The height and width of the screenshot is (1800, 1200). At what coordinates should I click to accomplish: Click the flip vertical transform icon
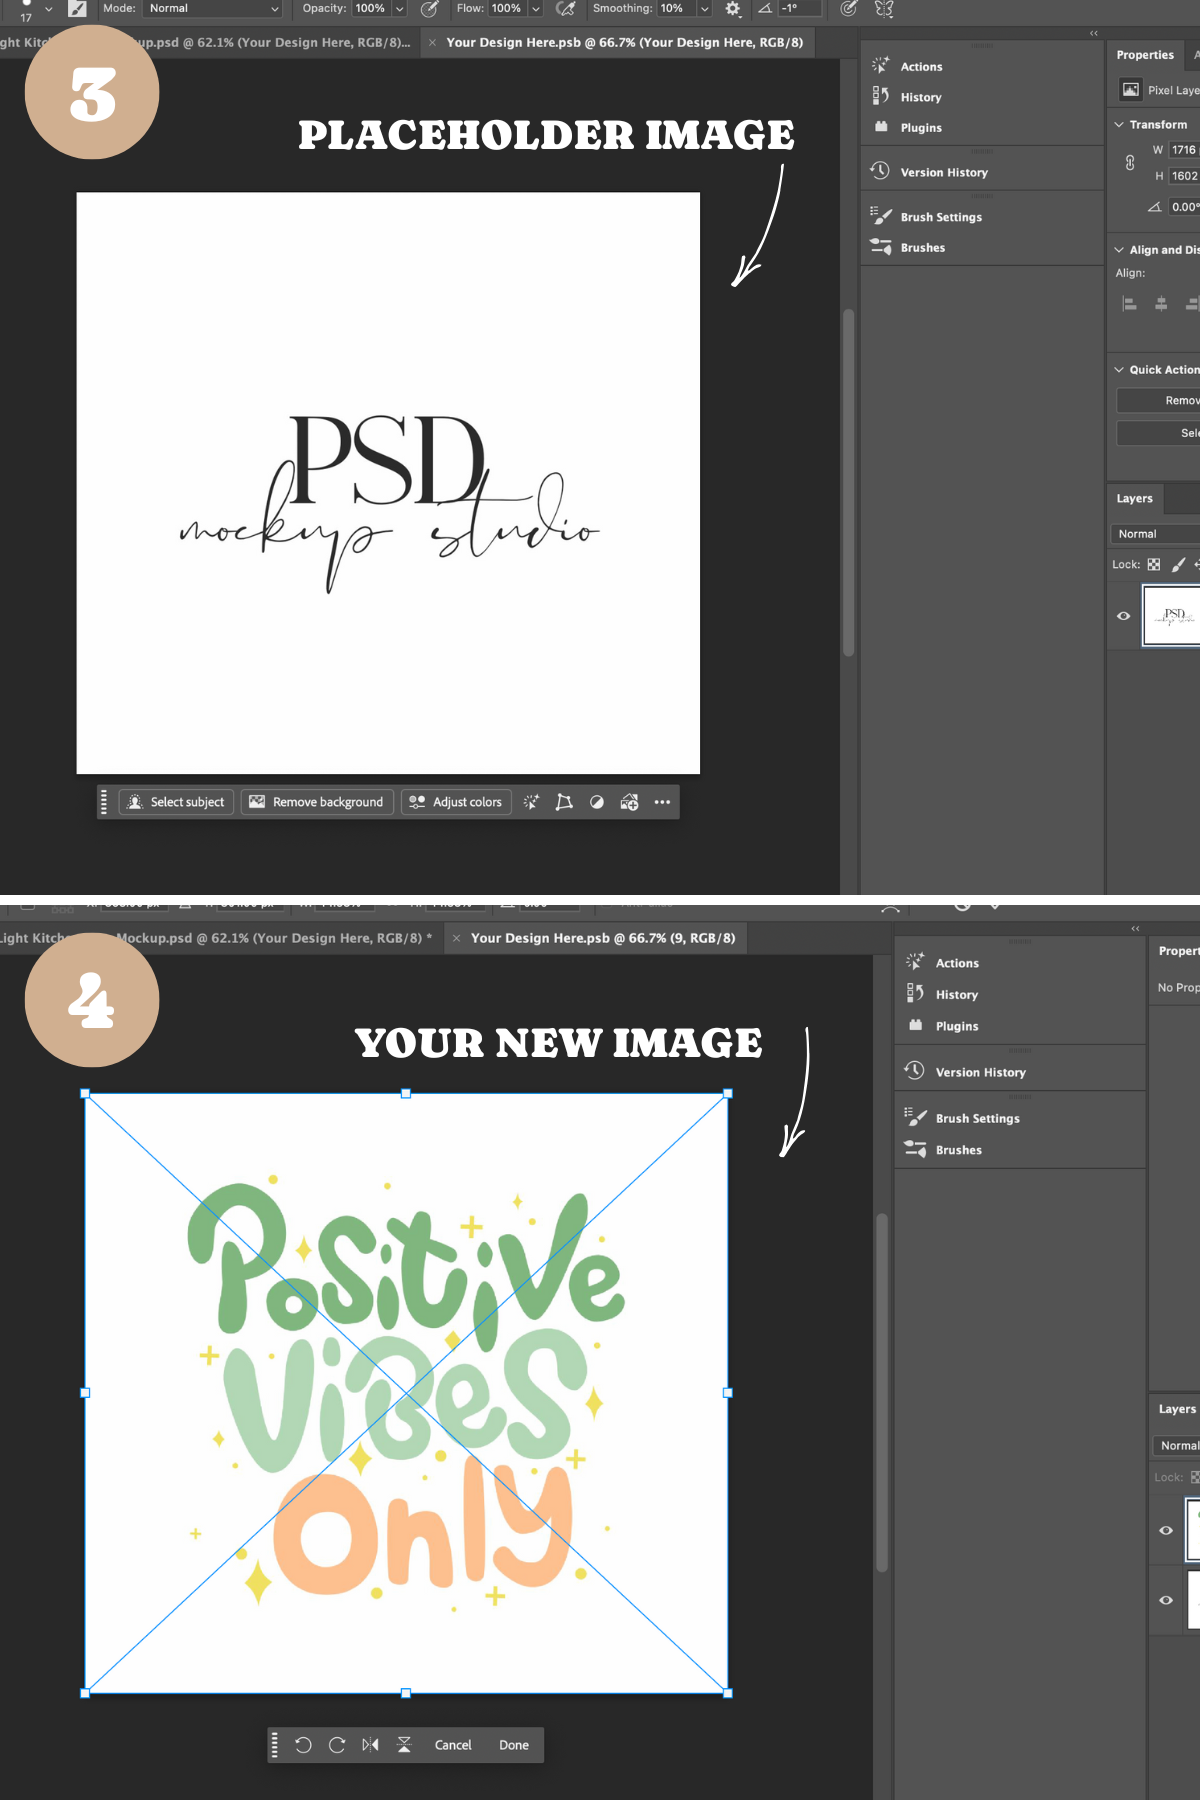tap(404, 1745)
